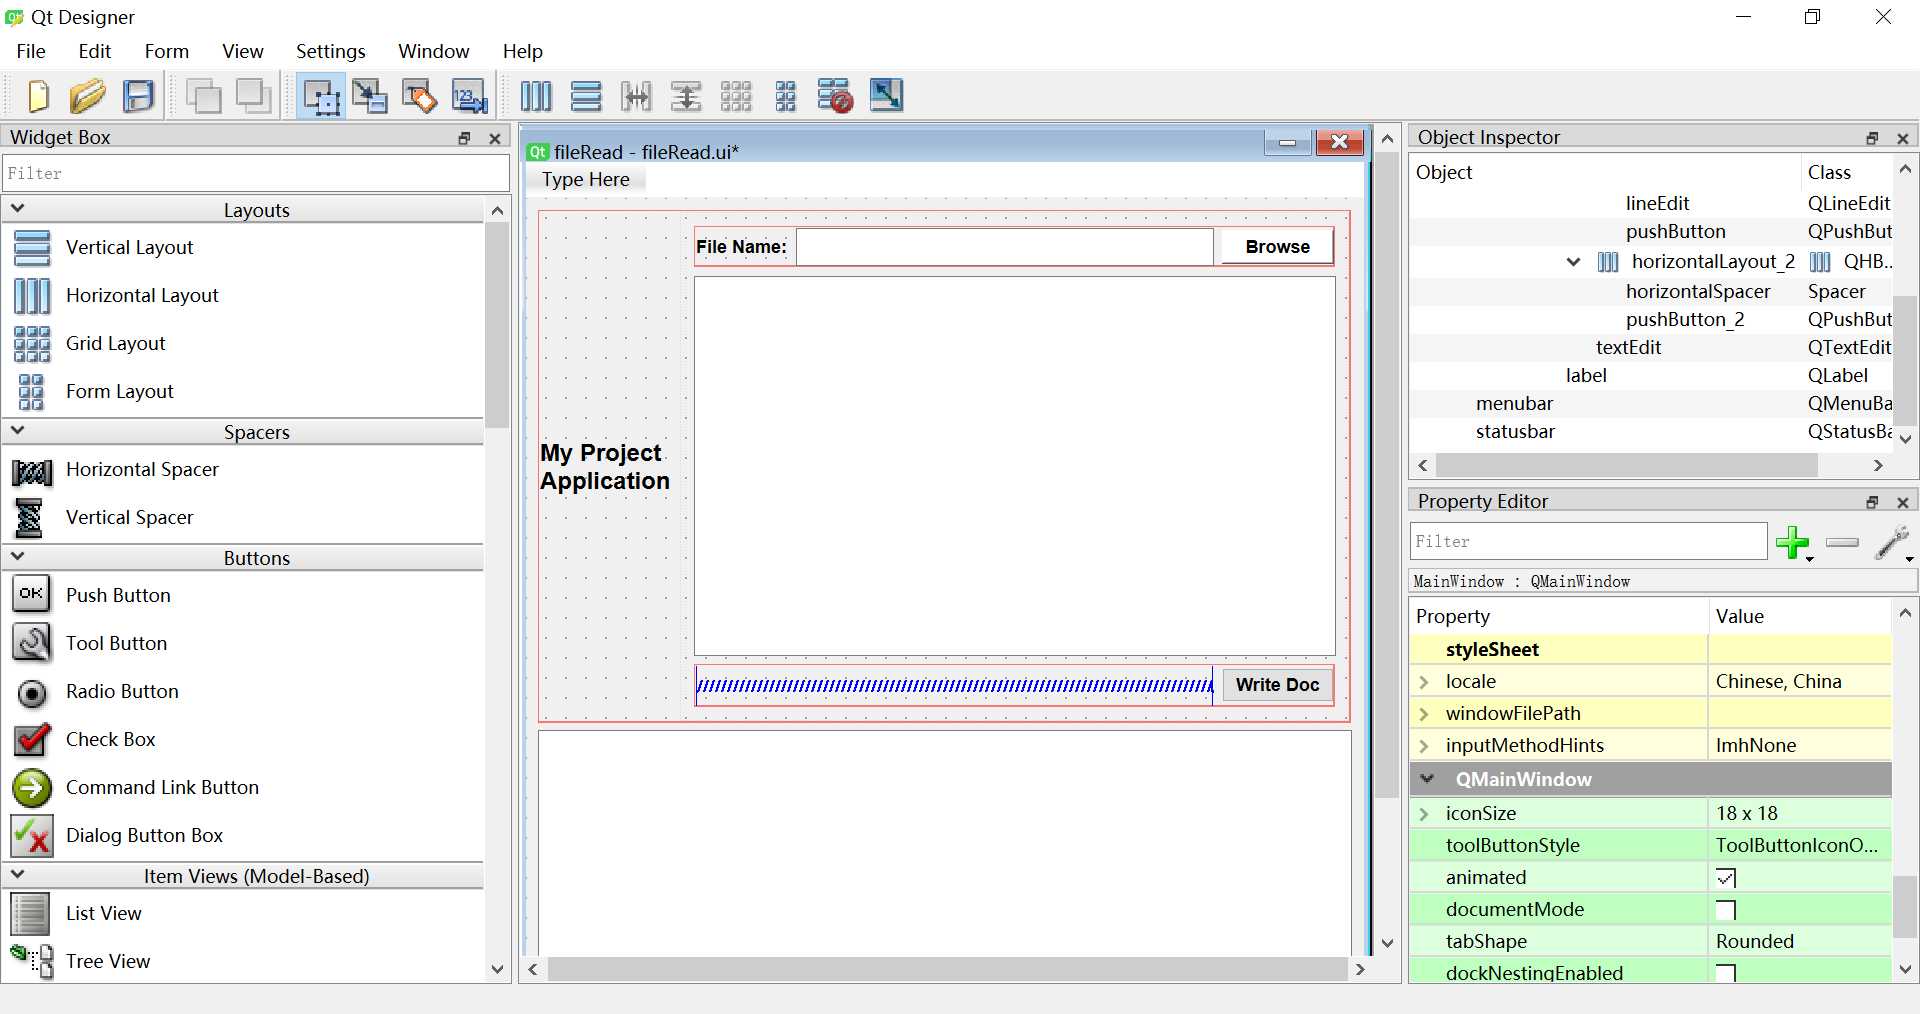The image size is (1920, 1014).
Task: Expand the windowFilePath property
Action: [x=1424, y=714]
